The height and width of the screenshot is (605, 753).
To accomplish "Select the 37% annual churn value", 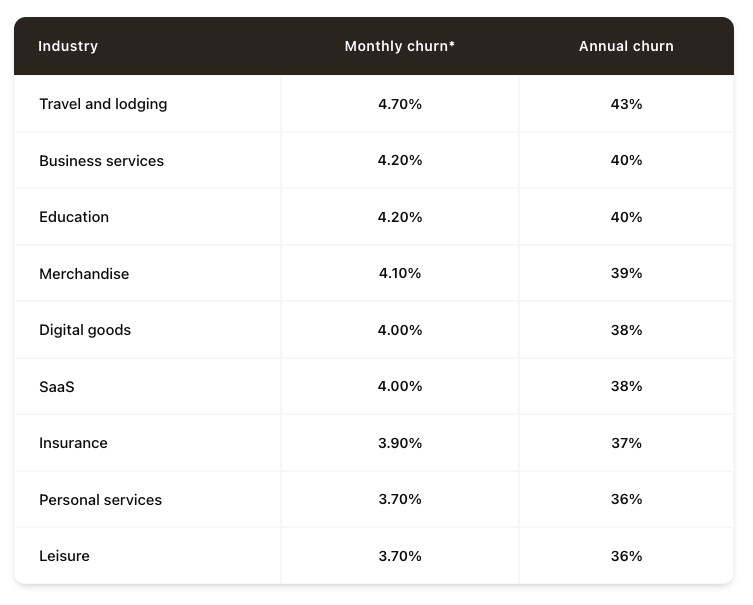I will (x=626, y=443).
